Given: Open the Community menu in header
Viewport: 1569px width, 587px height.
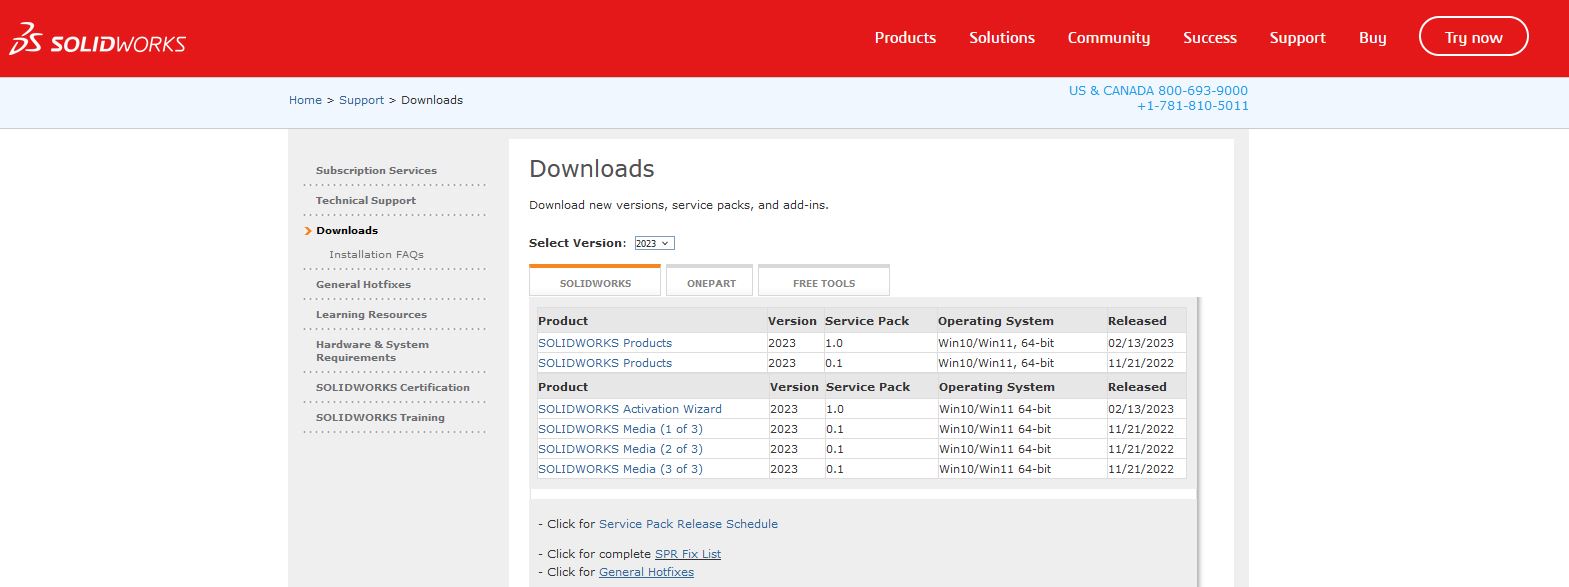Looking at the screenshot, I should coord(1108,38).
